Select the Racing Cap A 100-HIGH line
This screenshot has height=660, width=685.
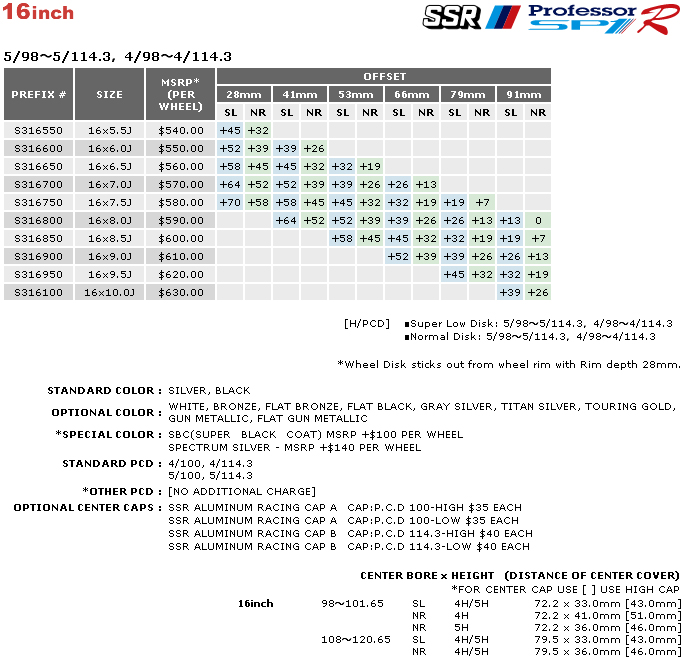click(x=345, y=508)
